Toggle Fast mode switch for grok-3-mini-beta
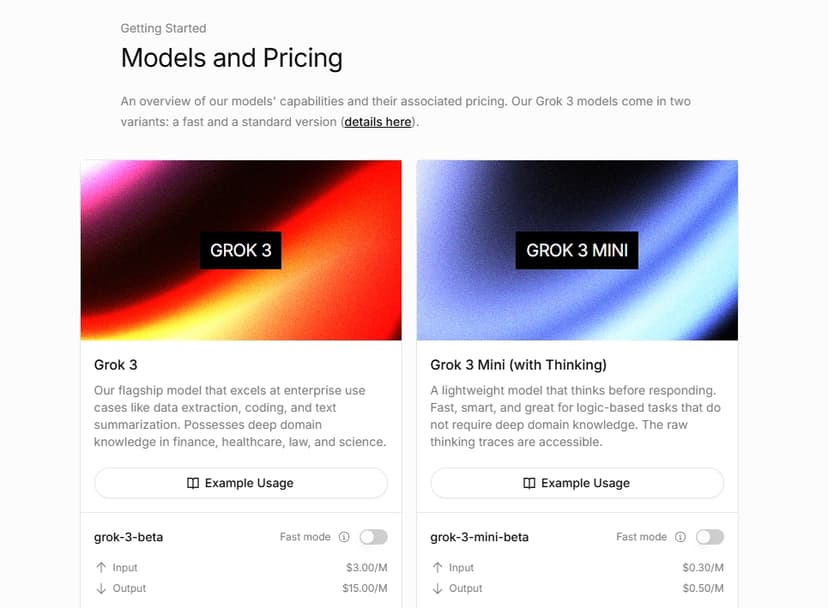The image size is (828, 608). pos(709,537)
